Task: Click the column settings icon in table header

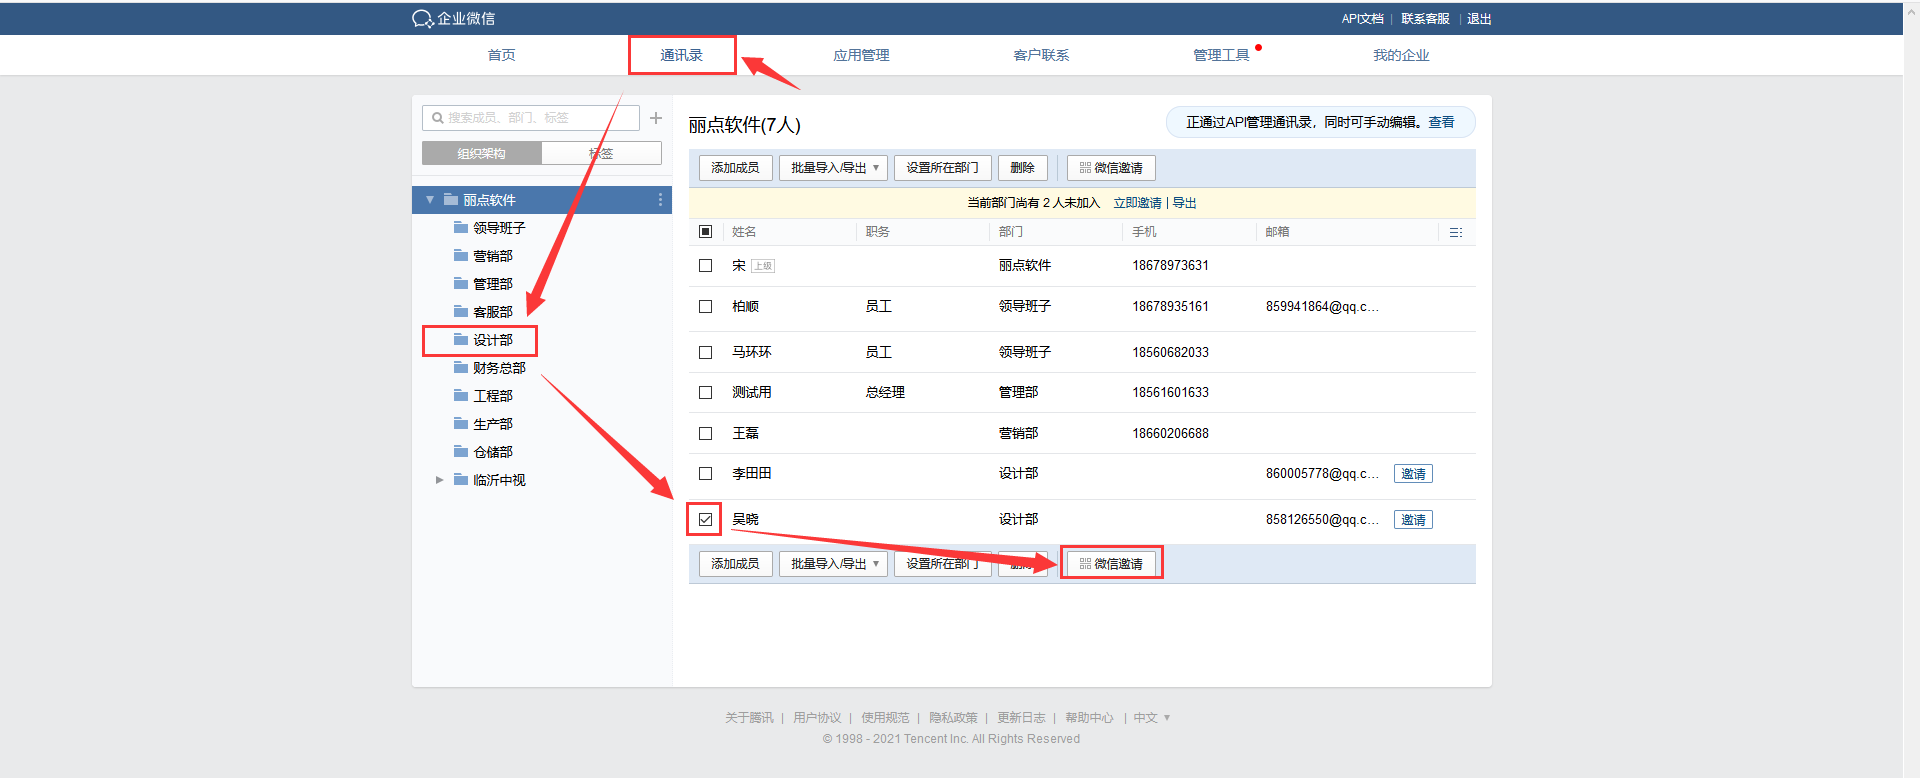Action: [1456, 232]
